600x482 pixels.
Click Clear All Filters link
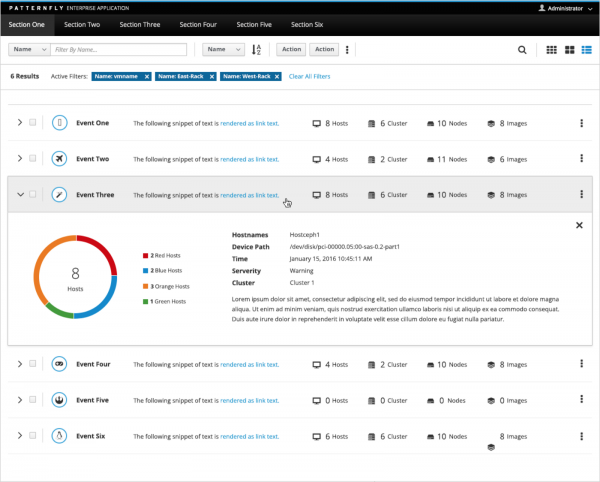pyautogui.click(x=309, y=76)
